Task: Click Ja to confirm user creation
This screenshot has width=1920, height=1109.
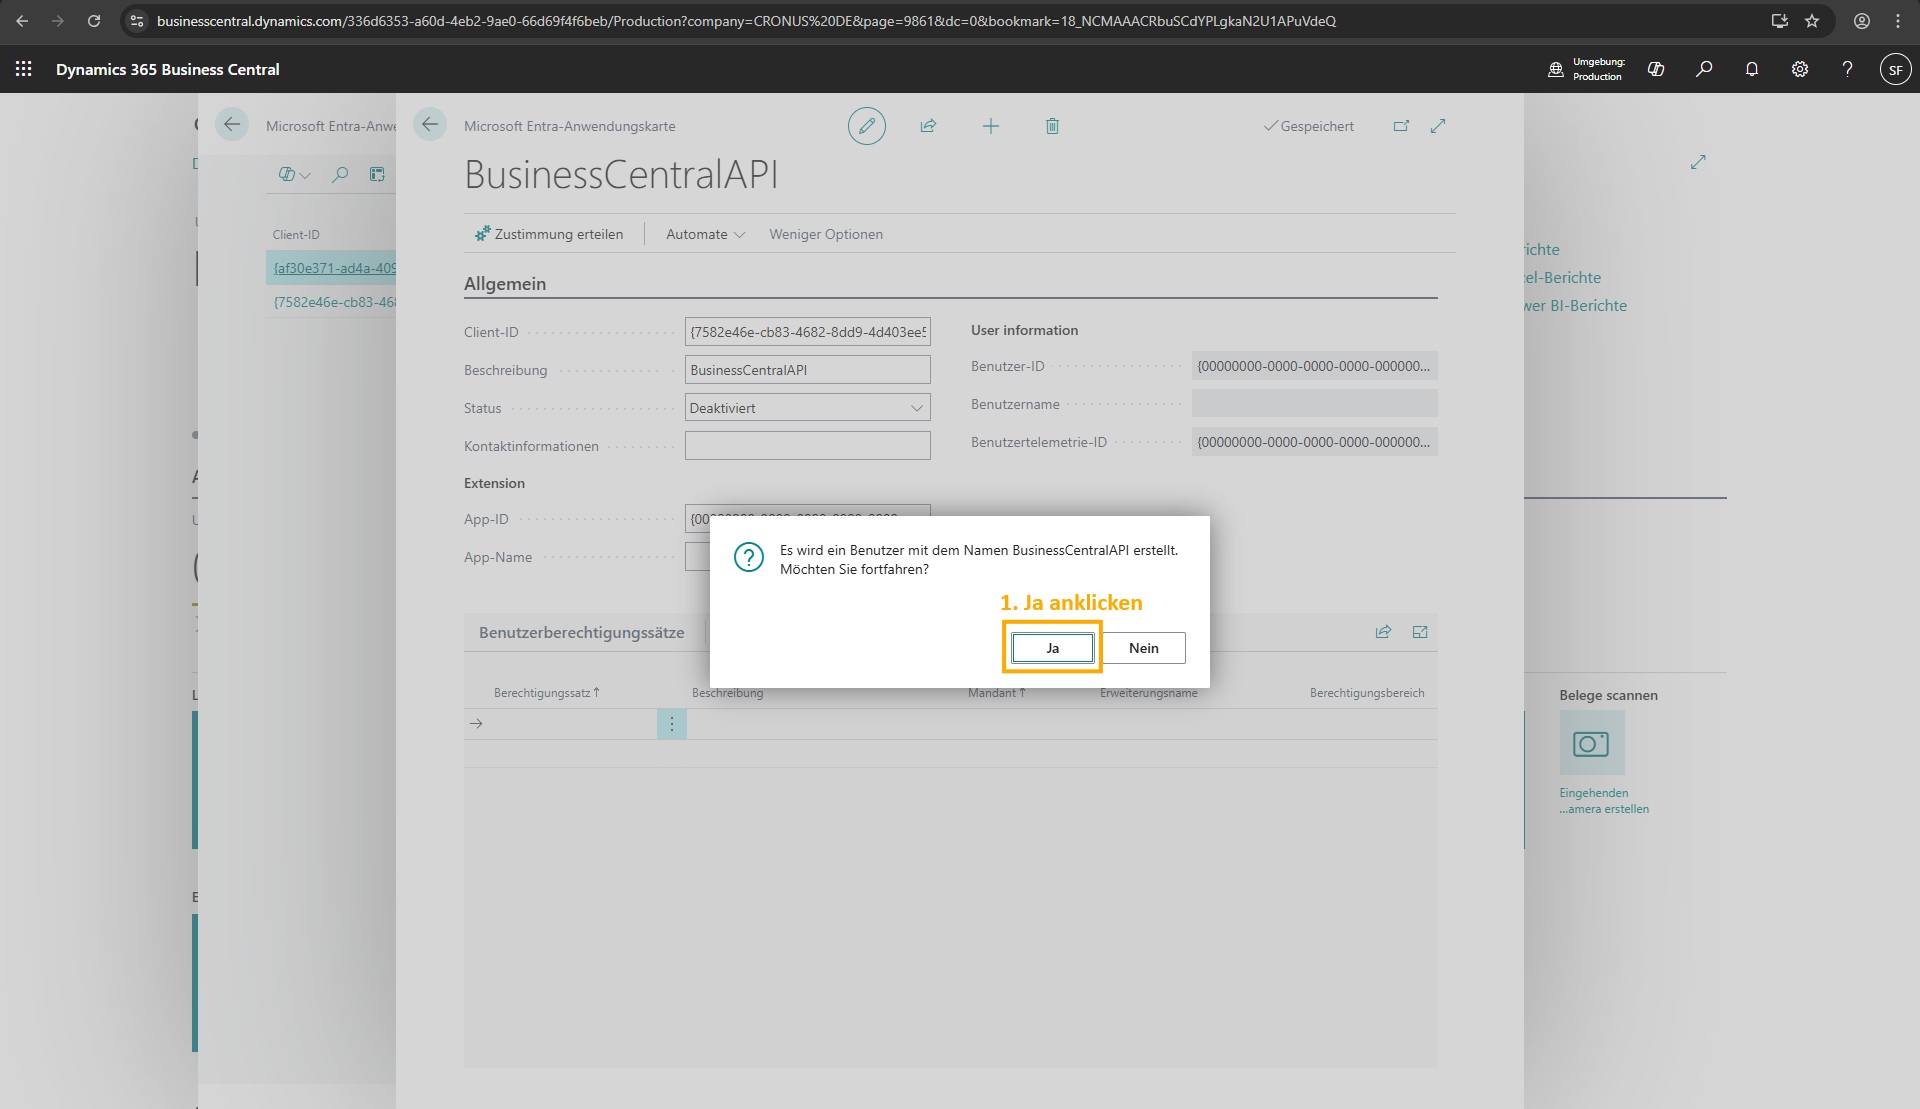Action: 1052,648
